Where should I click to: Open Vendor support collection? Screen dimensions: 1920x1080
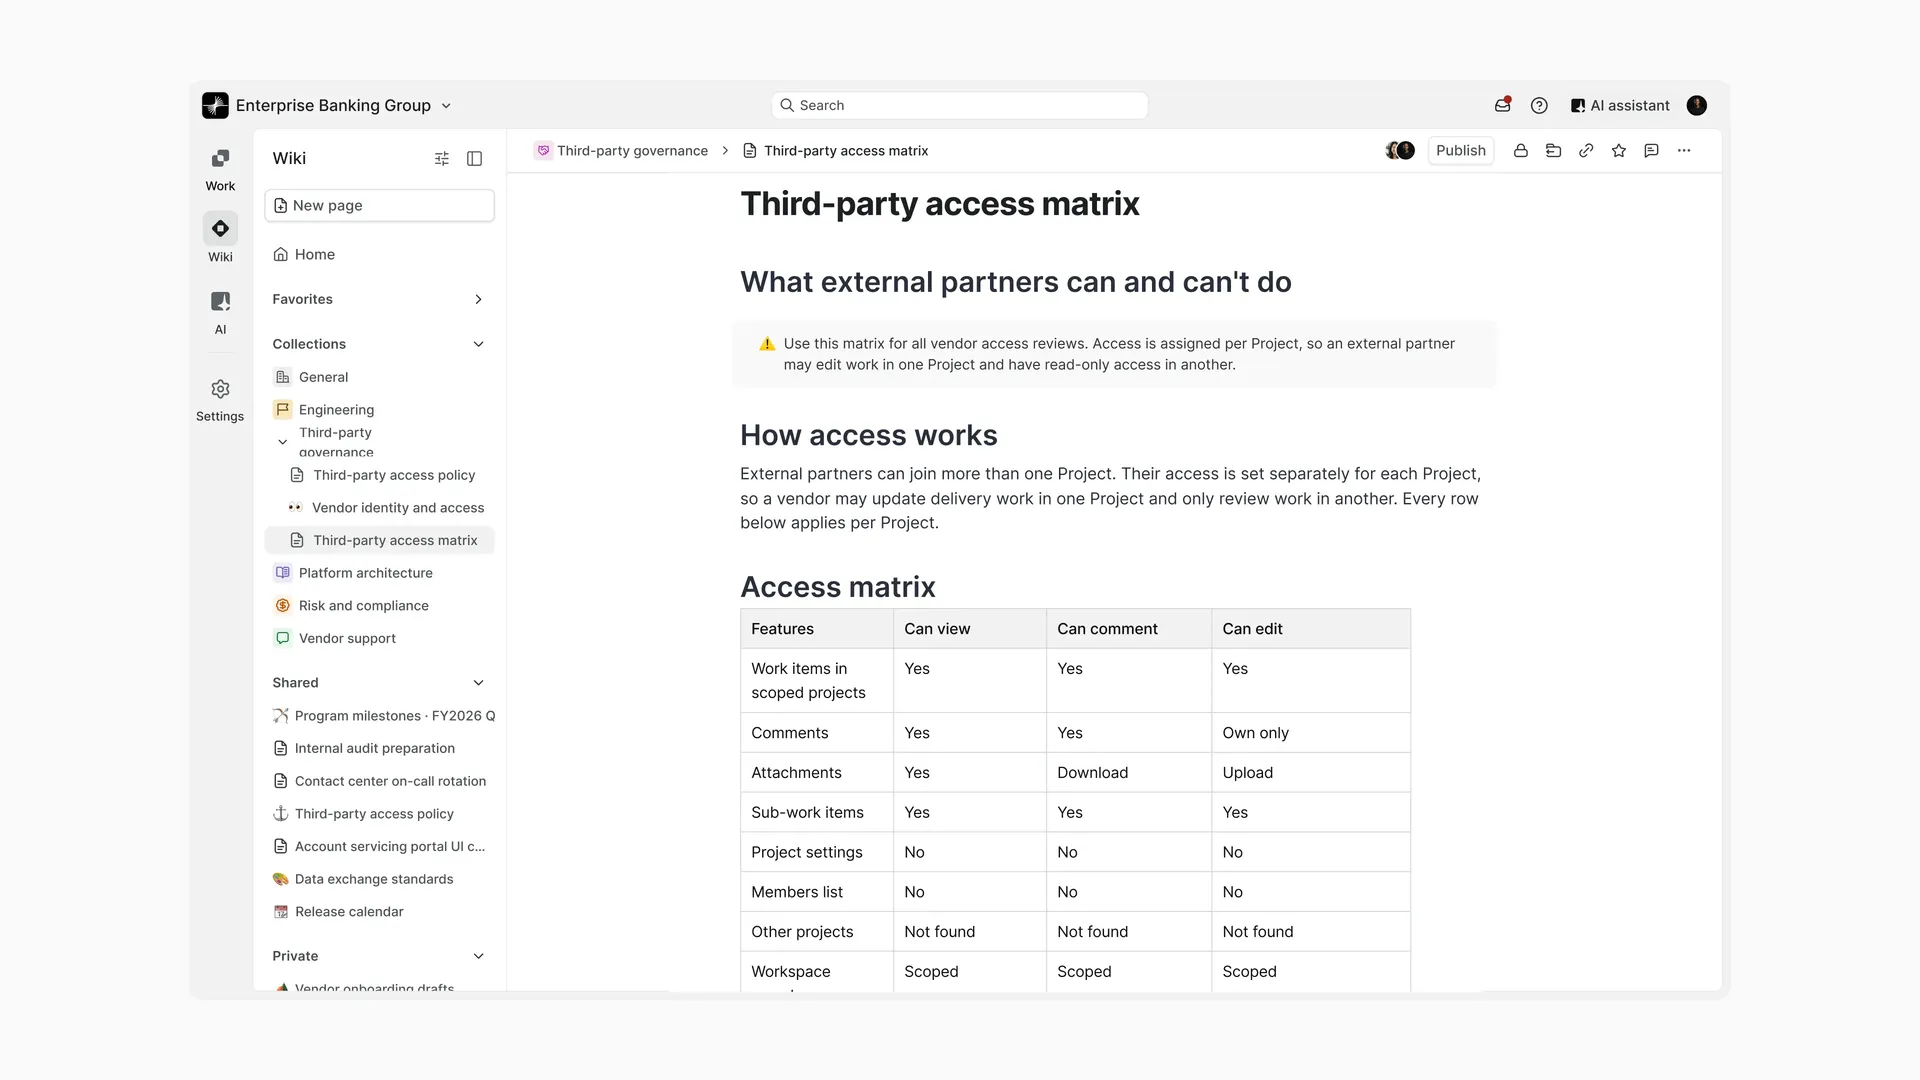tap(379, 638)
